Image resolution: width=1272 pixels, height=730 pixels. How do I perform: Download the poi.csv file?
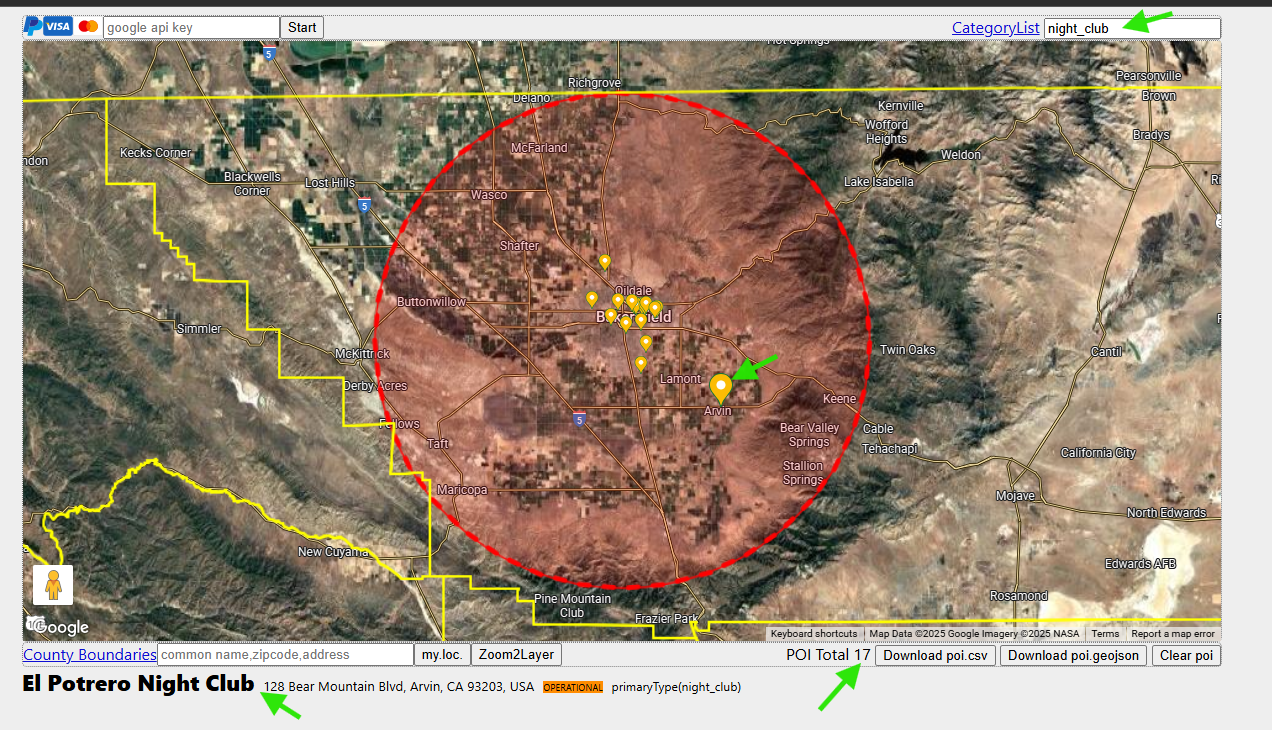pos(935,656)
